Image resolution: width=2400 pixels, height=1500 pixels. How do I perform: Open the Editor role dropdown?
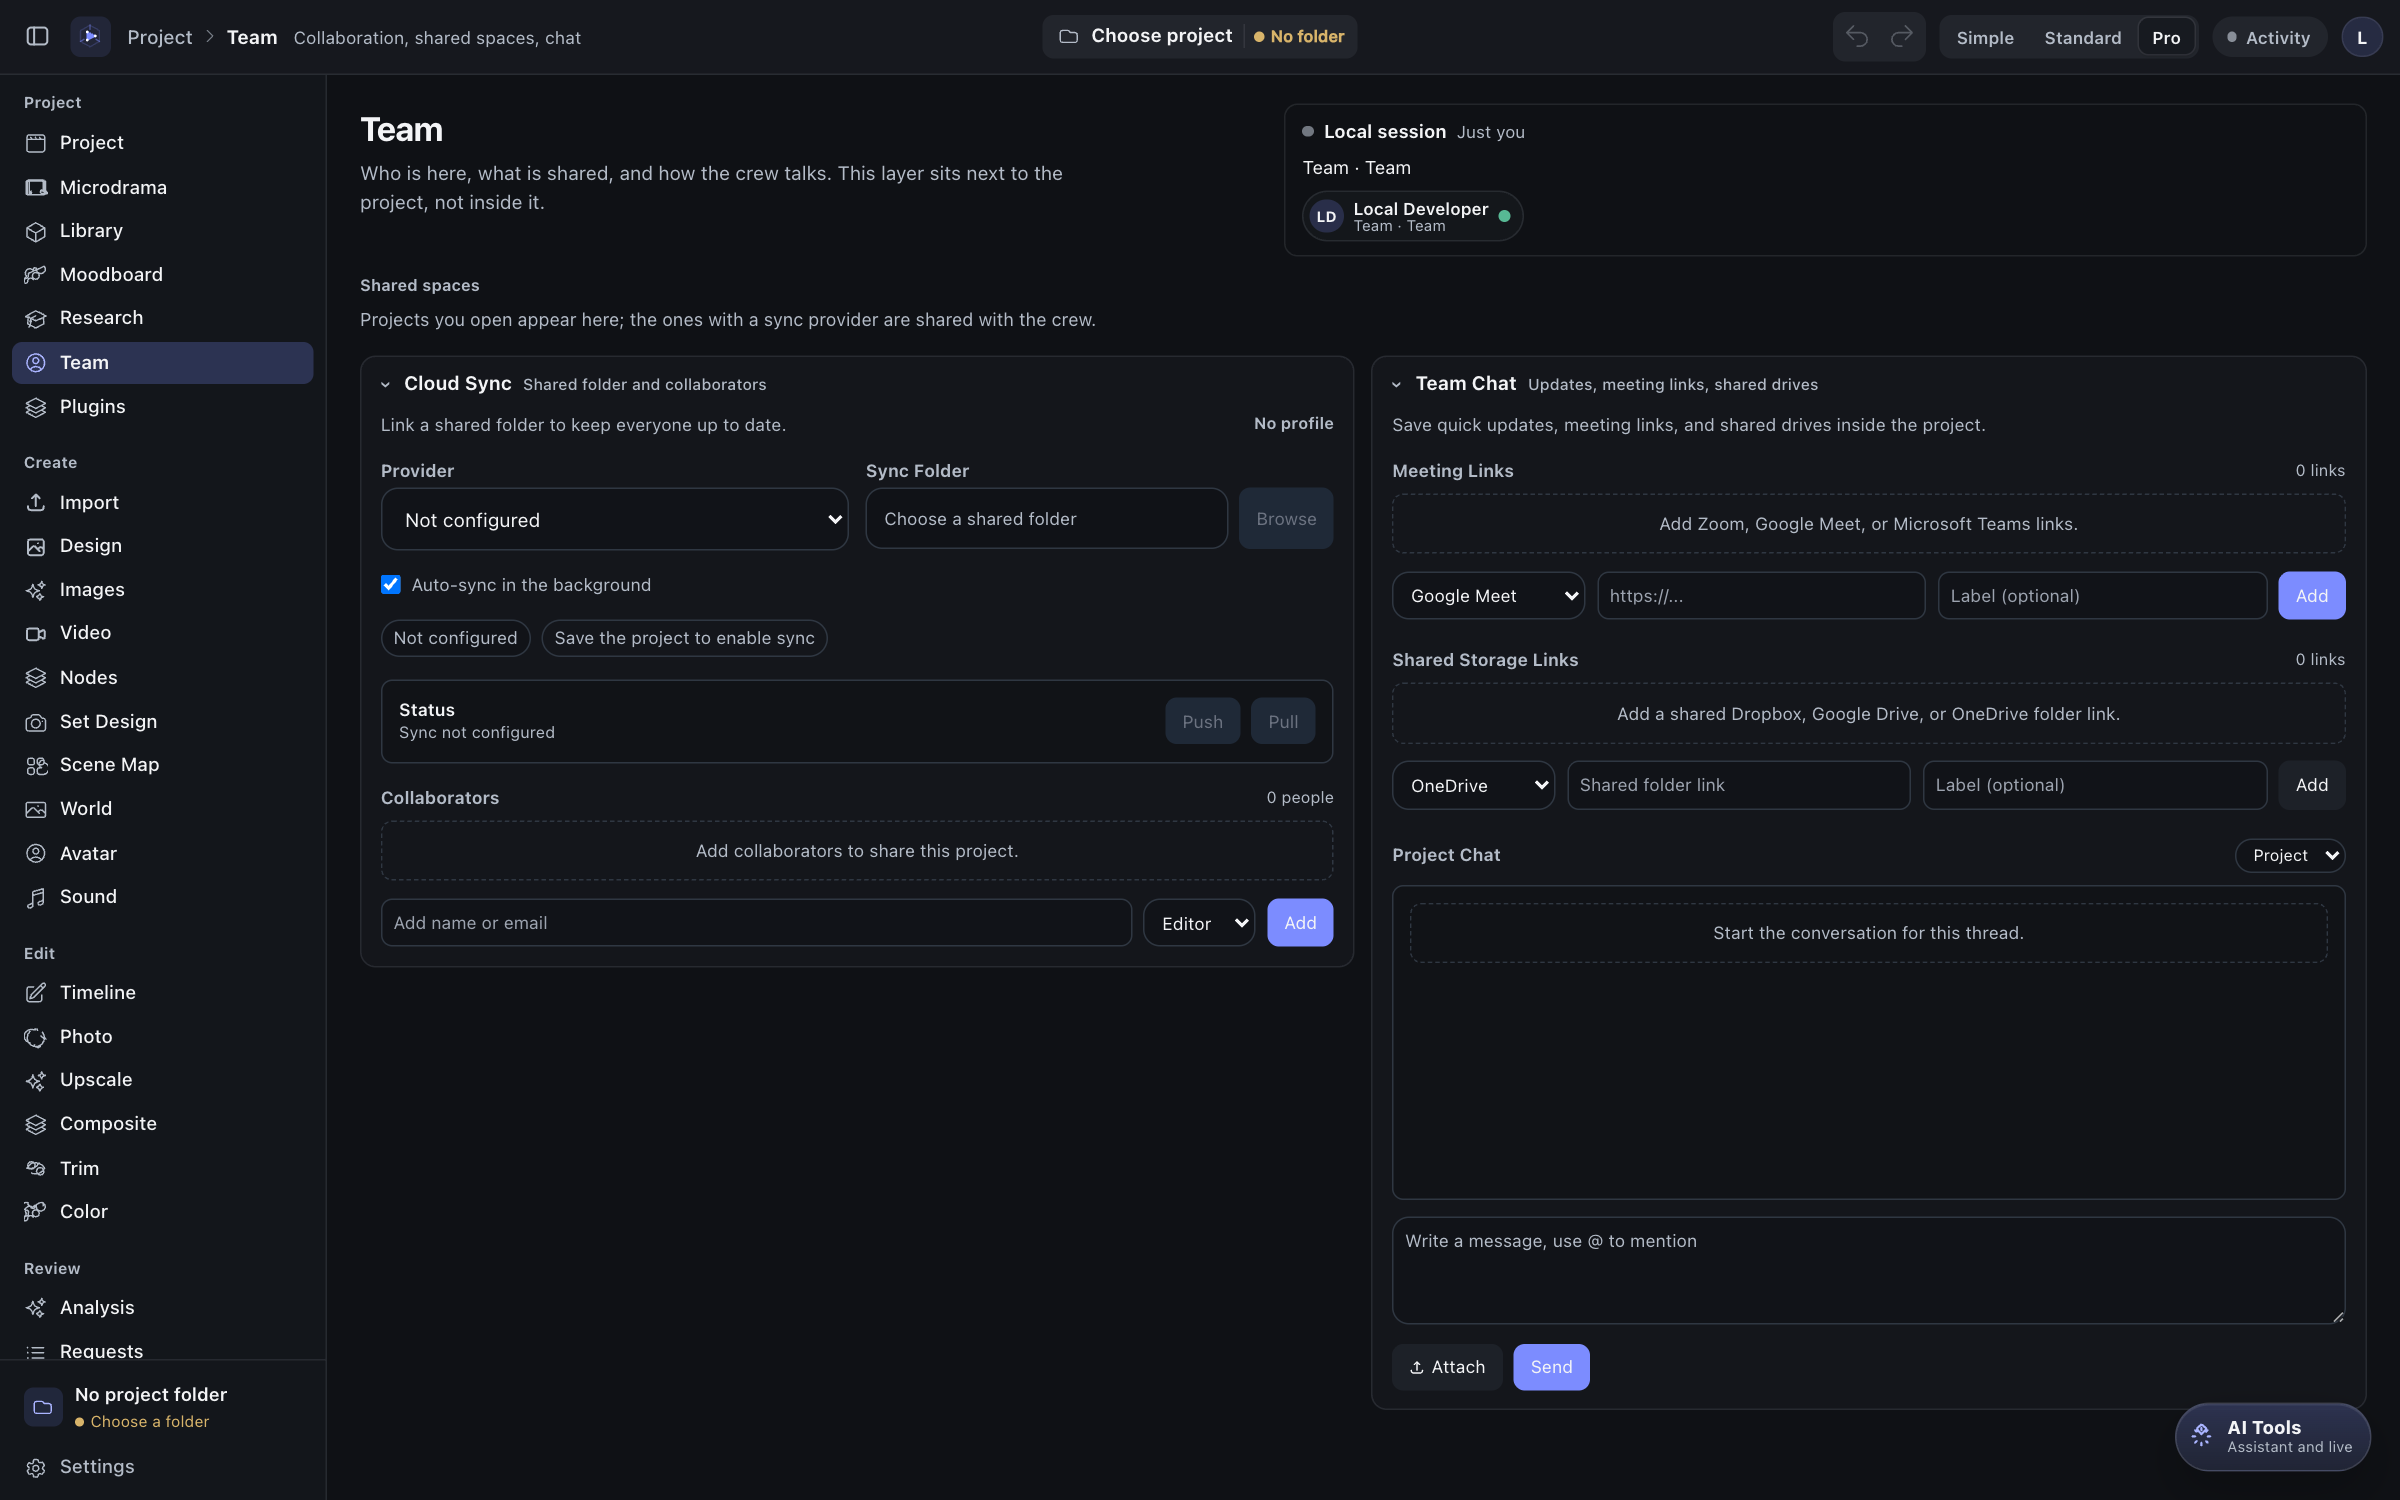point(1199,922)
